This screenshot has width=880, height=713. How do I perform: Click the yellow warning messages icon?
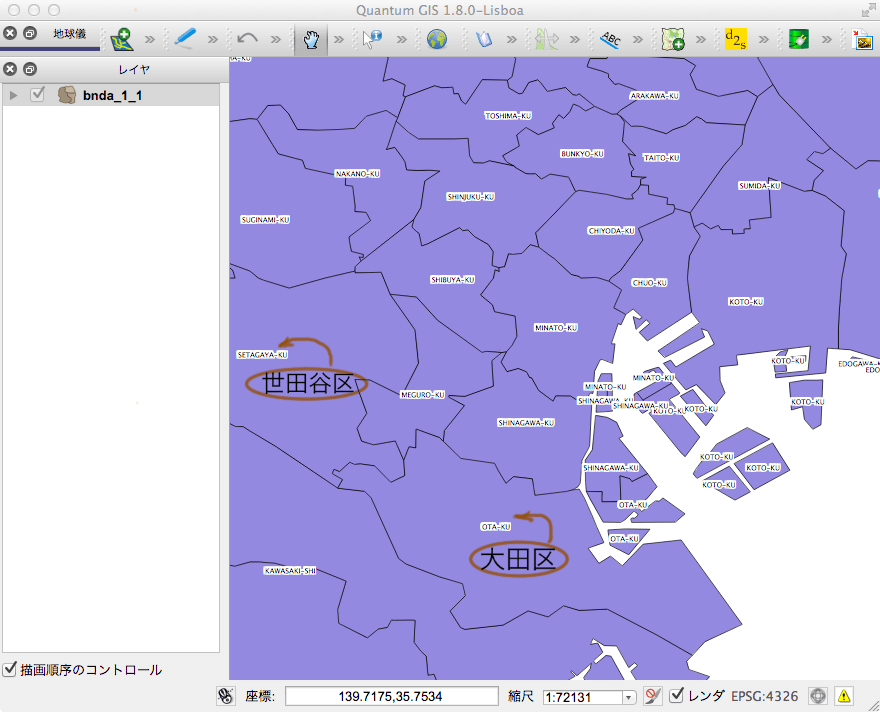[x=844, y=696]
